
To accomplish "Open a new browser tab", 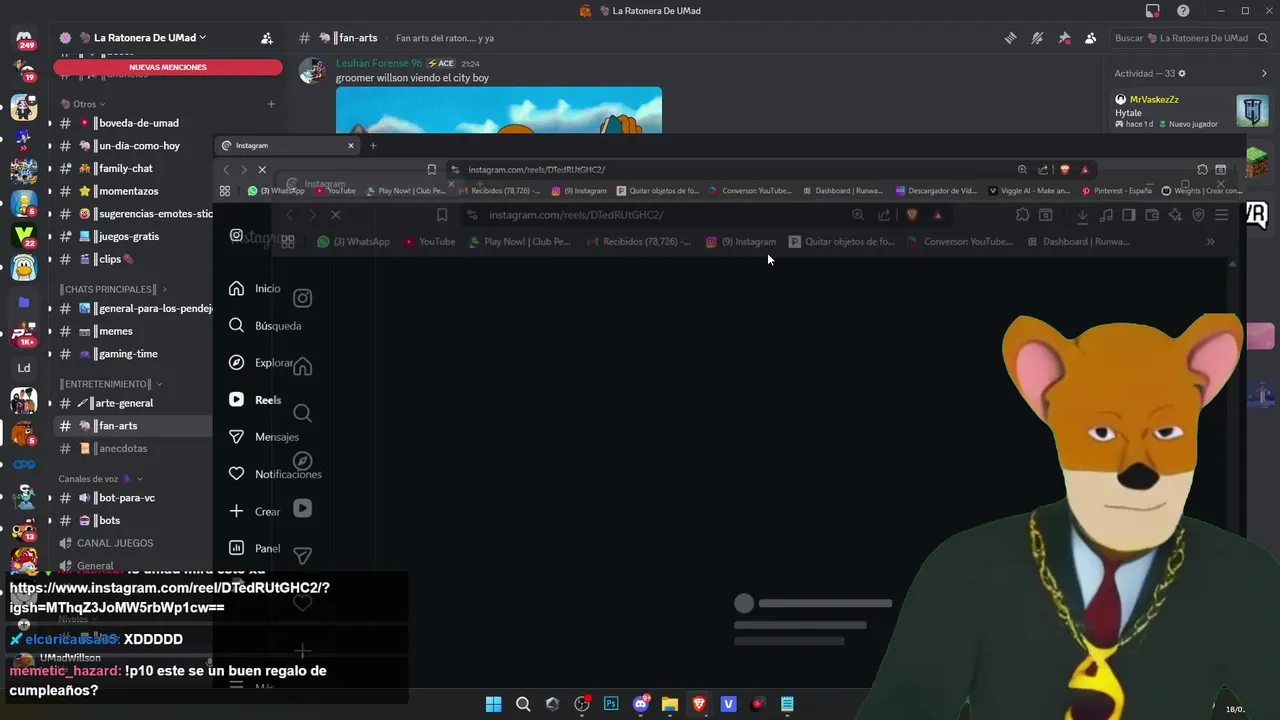I will tap(373, 146).
